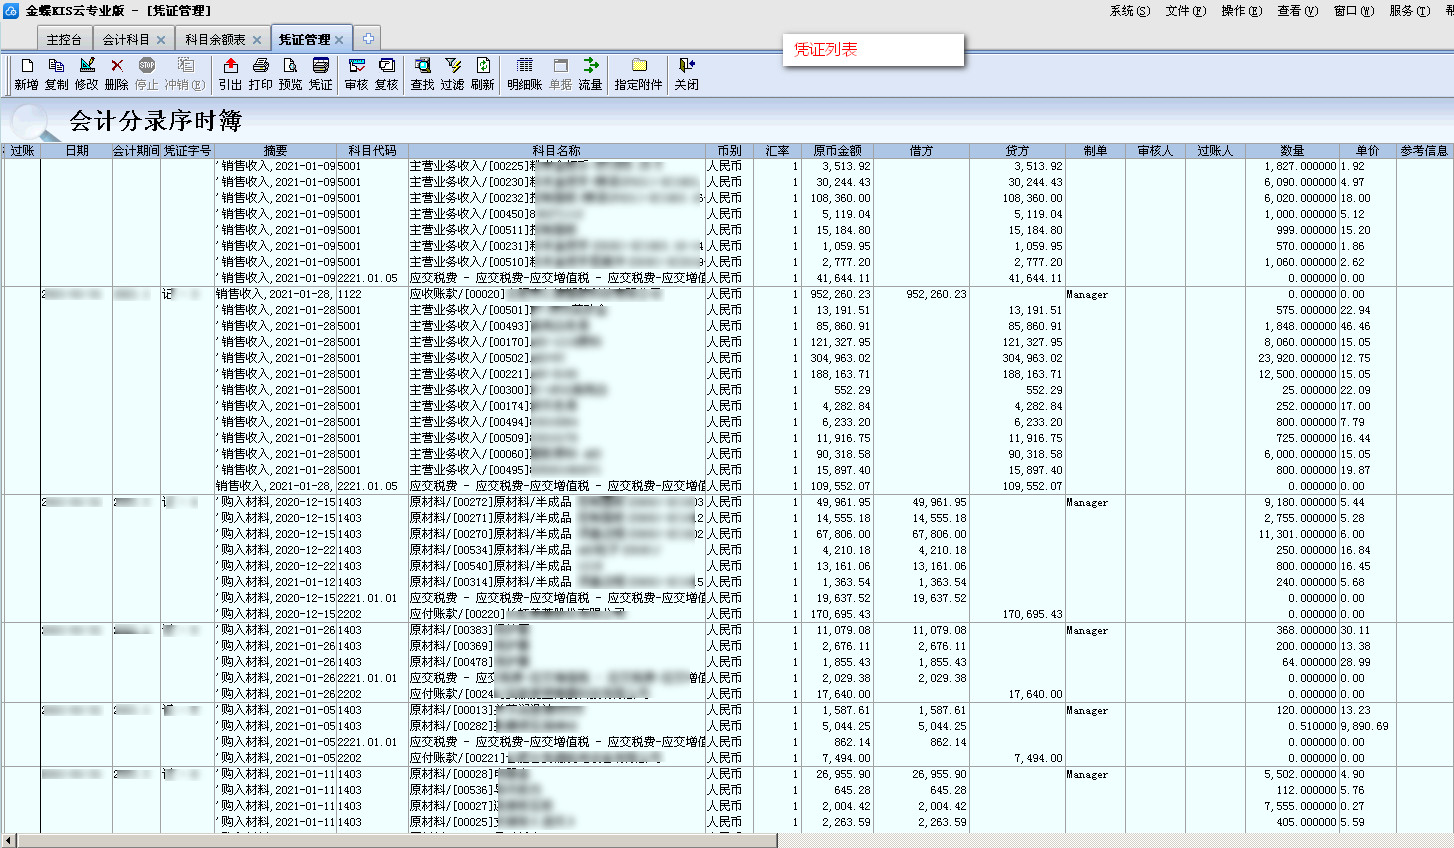Click the 原币金额 column header
Image resolution: width=1454 pixels, height=848 pixels.
coord(837,151)
